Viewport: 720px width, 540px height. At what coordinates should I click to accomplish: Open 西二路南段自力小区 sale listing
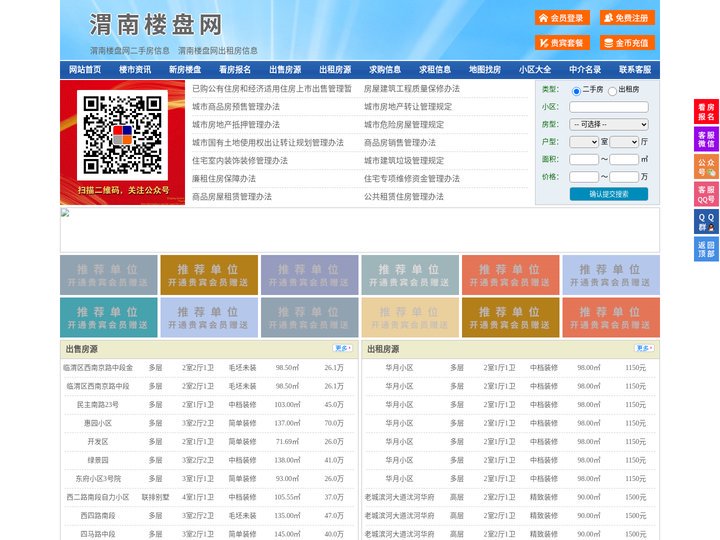click(98, 497)
